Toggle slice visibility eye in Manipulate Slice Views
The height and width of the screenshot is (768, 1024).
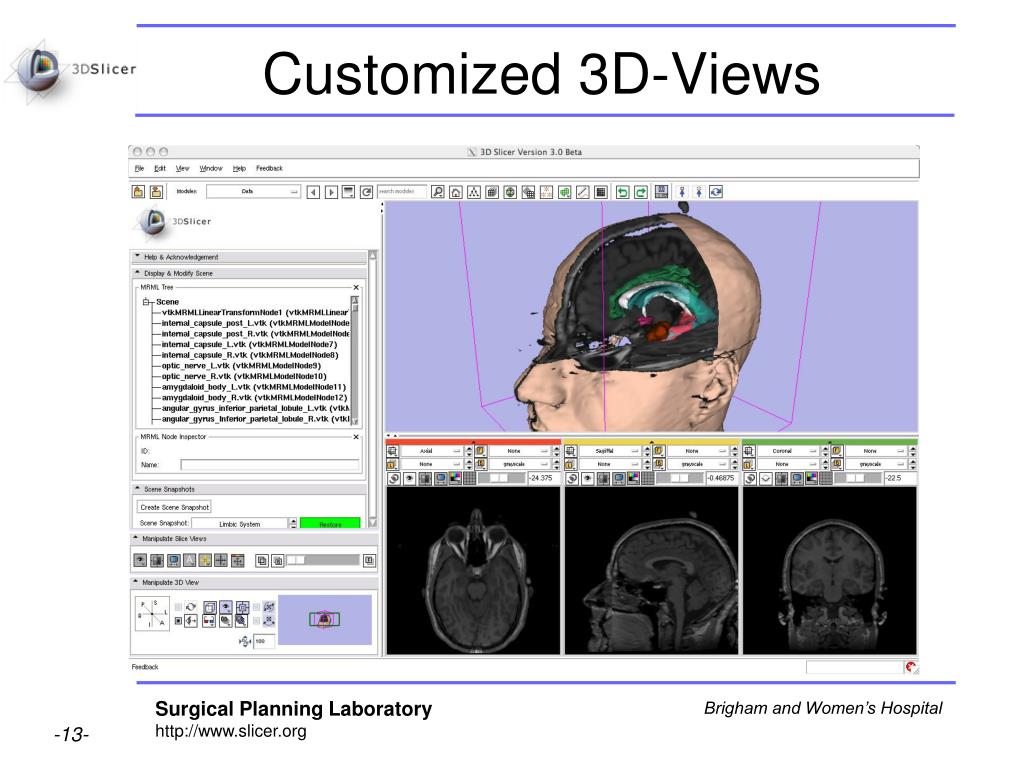(140, 560)
